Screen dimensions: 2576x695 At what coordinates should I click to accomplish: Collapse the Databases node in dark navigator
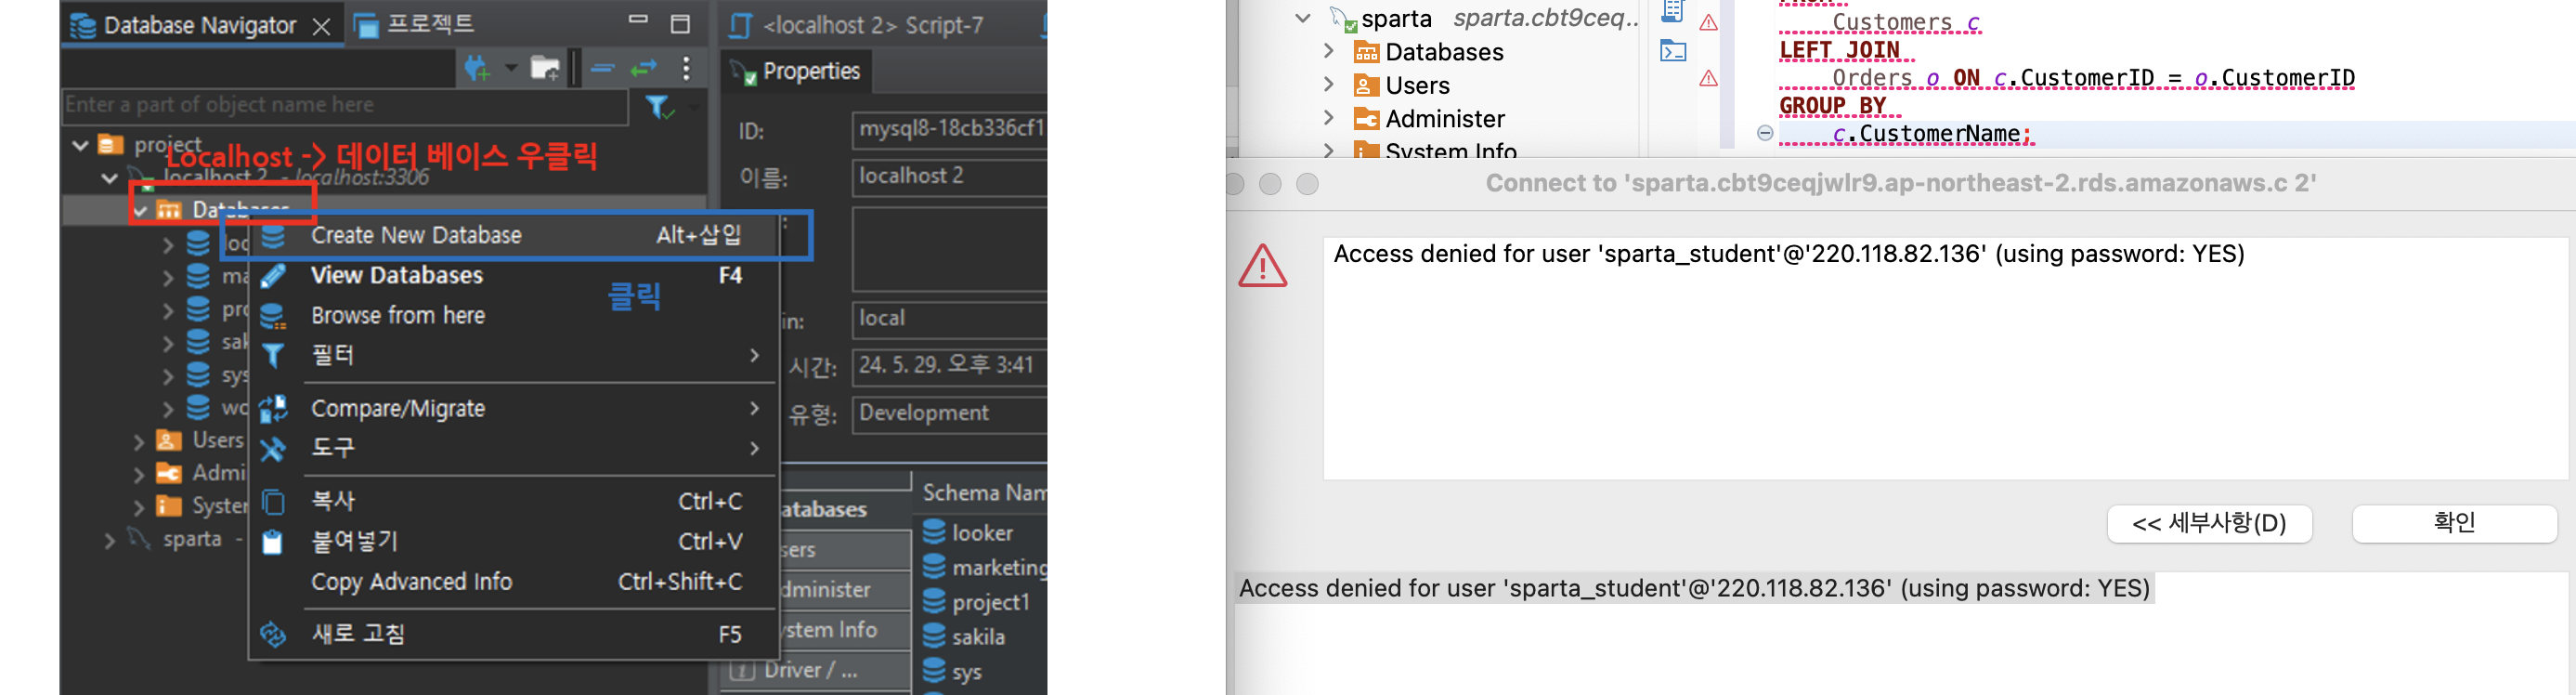[x=140, y=210]
